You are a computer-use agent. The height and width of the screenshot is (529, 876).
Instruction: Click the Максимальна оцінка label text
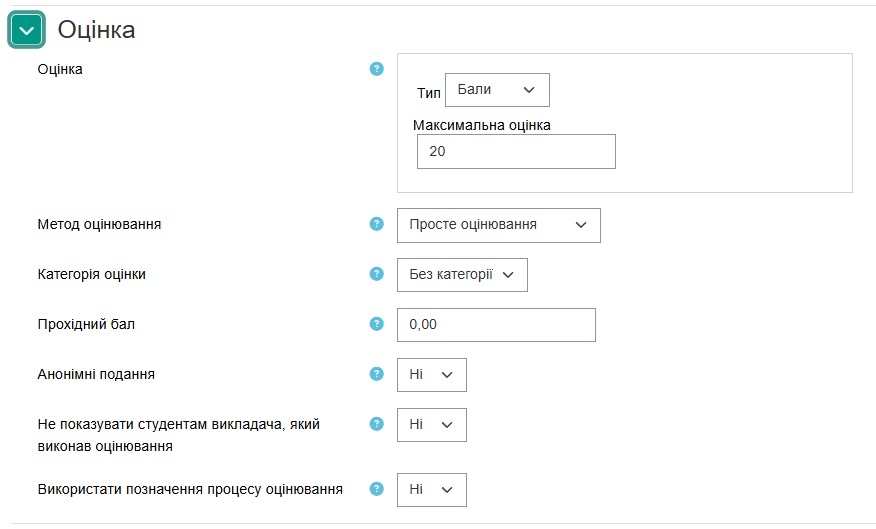click(x=482, y=126)
